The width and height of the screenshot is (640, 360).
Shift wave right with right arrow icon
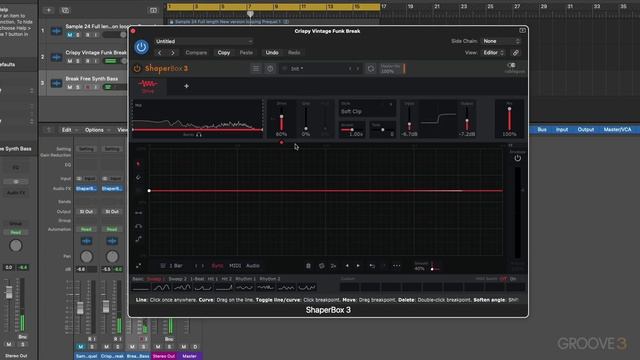tap(358, 266)
